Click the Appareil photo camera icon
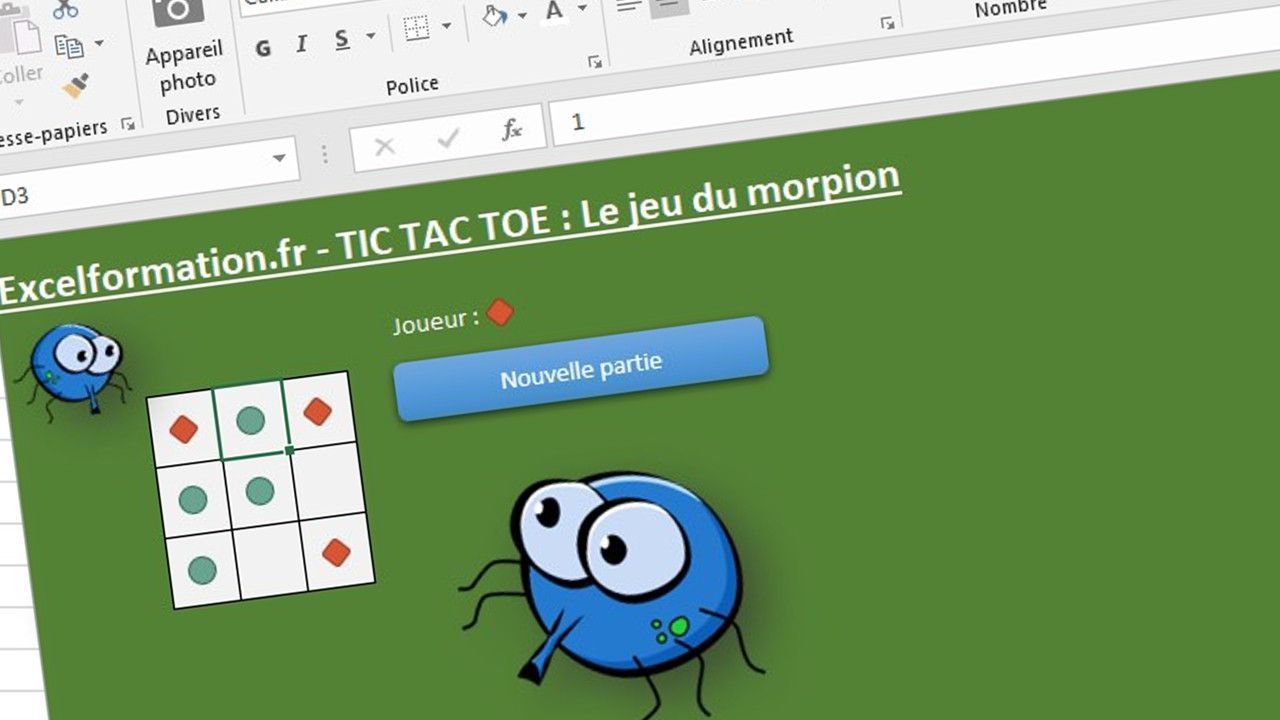The height and width of the screenshot is (720, 1280). 178,10
